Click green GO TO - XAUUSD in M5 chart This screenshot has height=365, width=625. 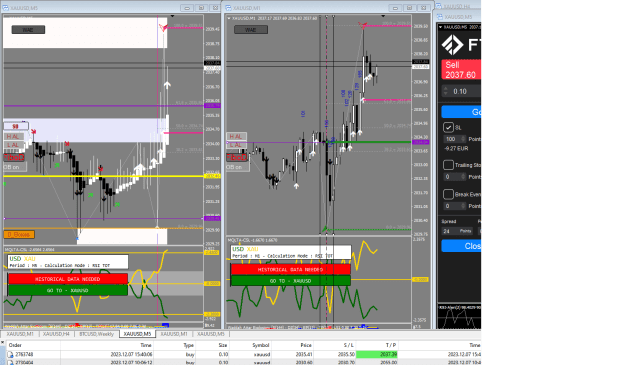point(68,290)
